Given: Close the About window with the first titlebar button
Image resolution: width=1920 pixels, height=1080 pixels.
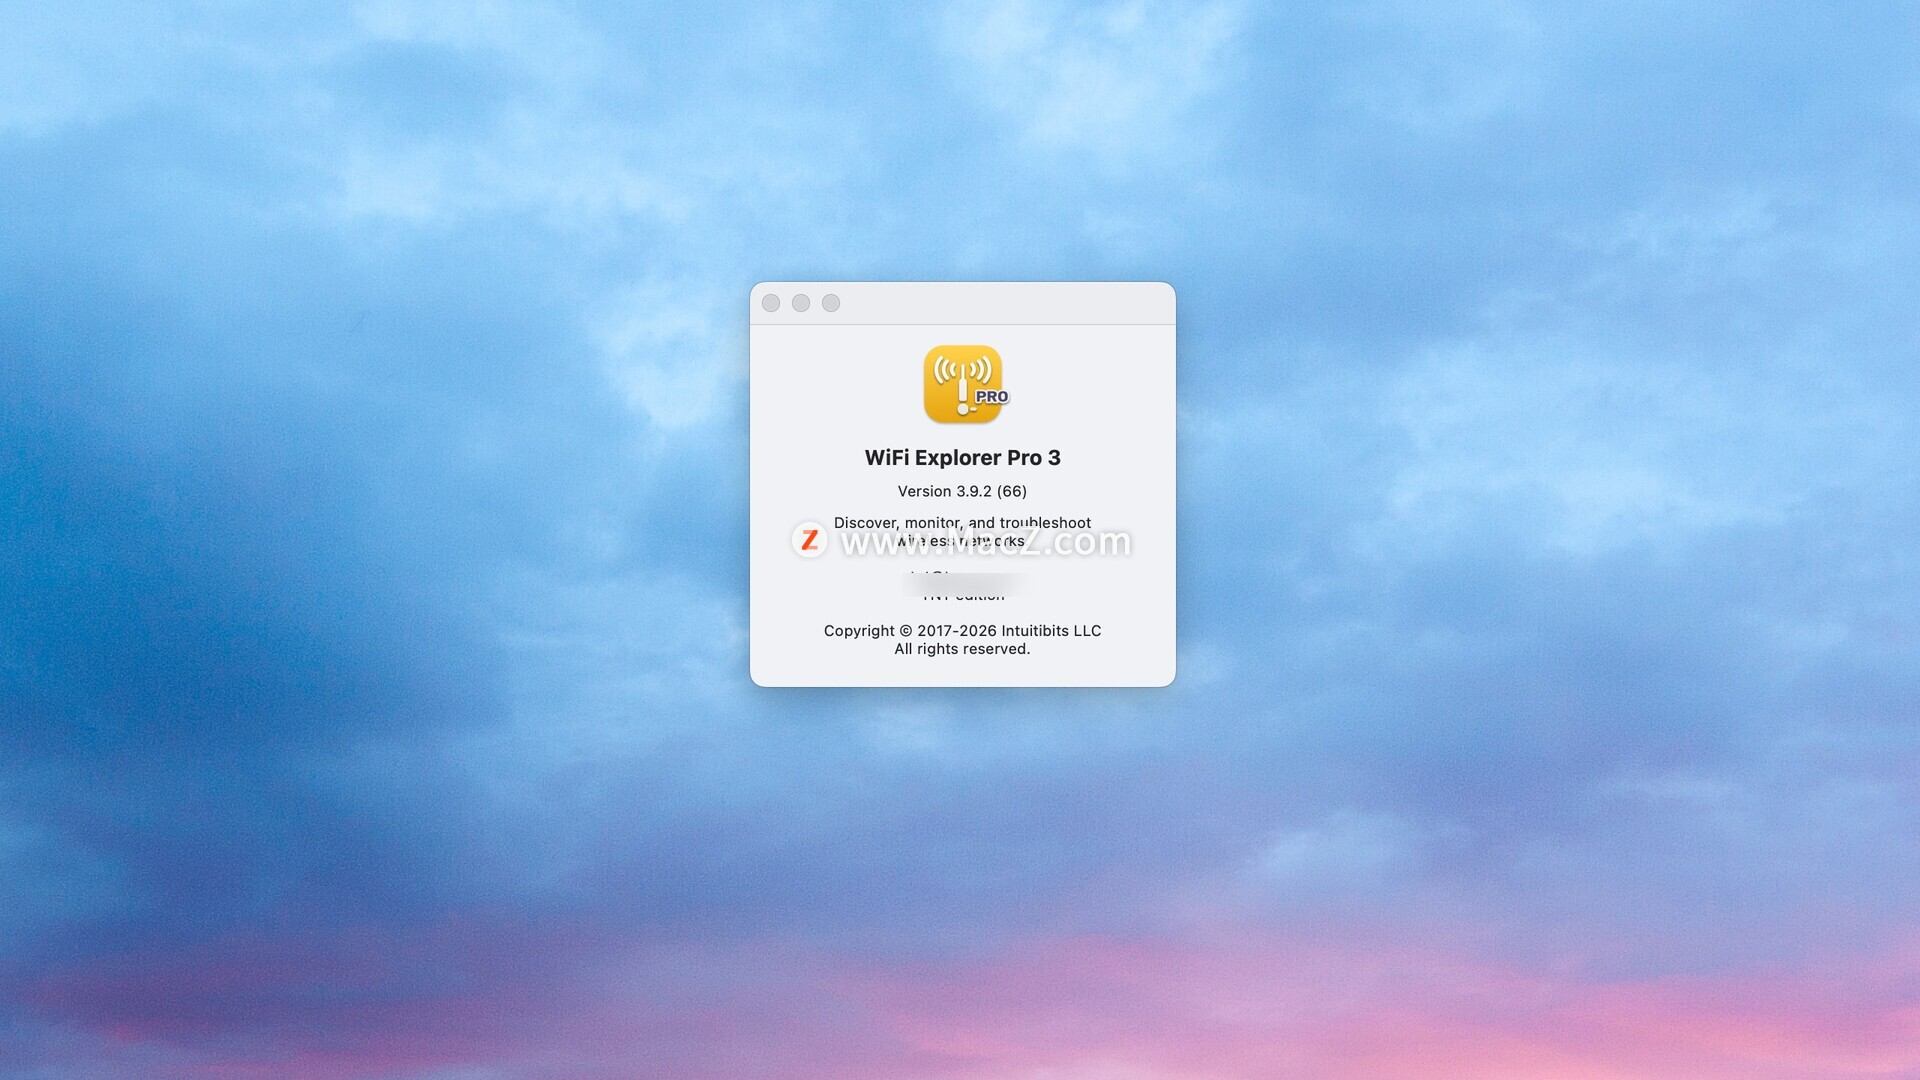Looking at the screenshot, I should coord(771,303).
